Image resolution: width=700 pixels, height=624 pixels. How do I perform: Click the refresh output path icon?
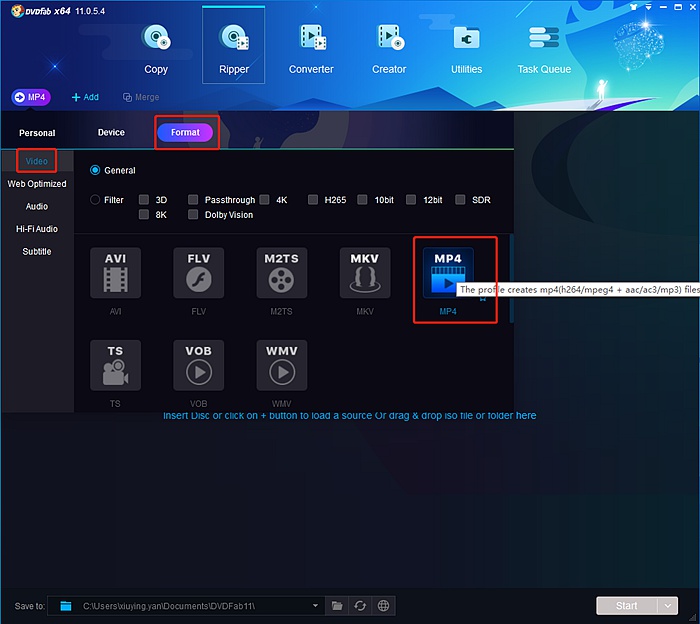[x=360, y=606]
